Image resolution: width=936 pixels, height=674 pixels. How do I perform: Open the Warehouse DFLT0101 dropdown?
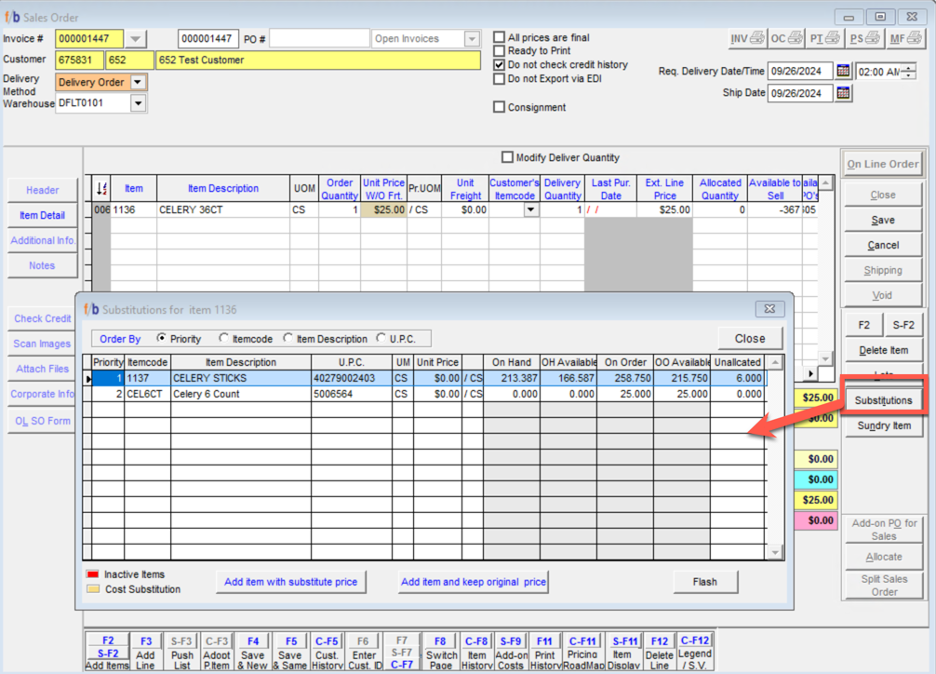pyautogui.click(x=138, y=103)
